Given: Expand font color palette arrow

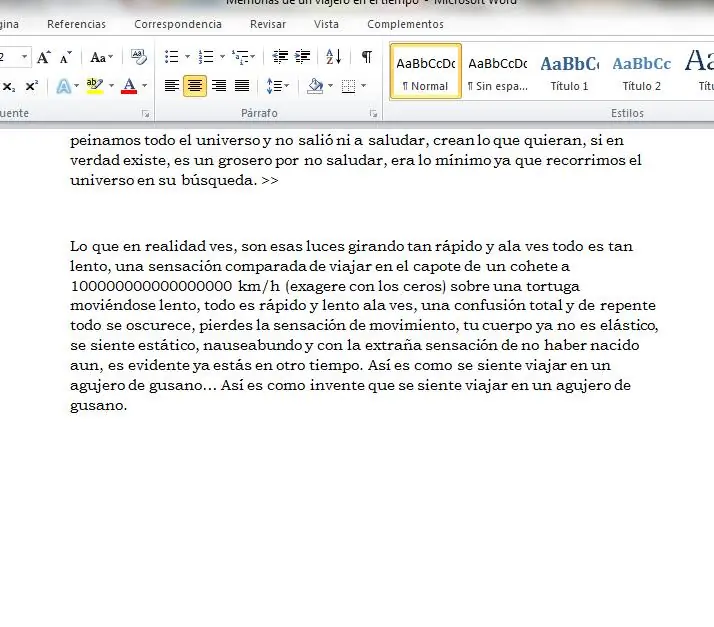Looking at the screenshot, I should point(144,86).
